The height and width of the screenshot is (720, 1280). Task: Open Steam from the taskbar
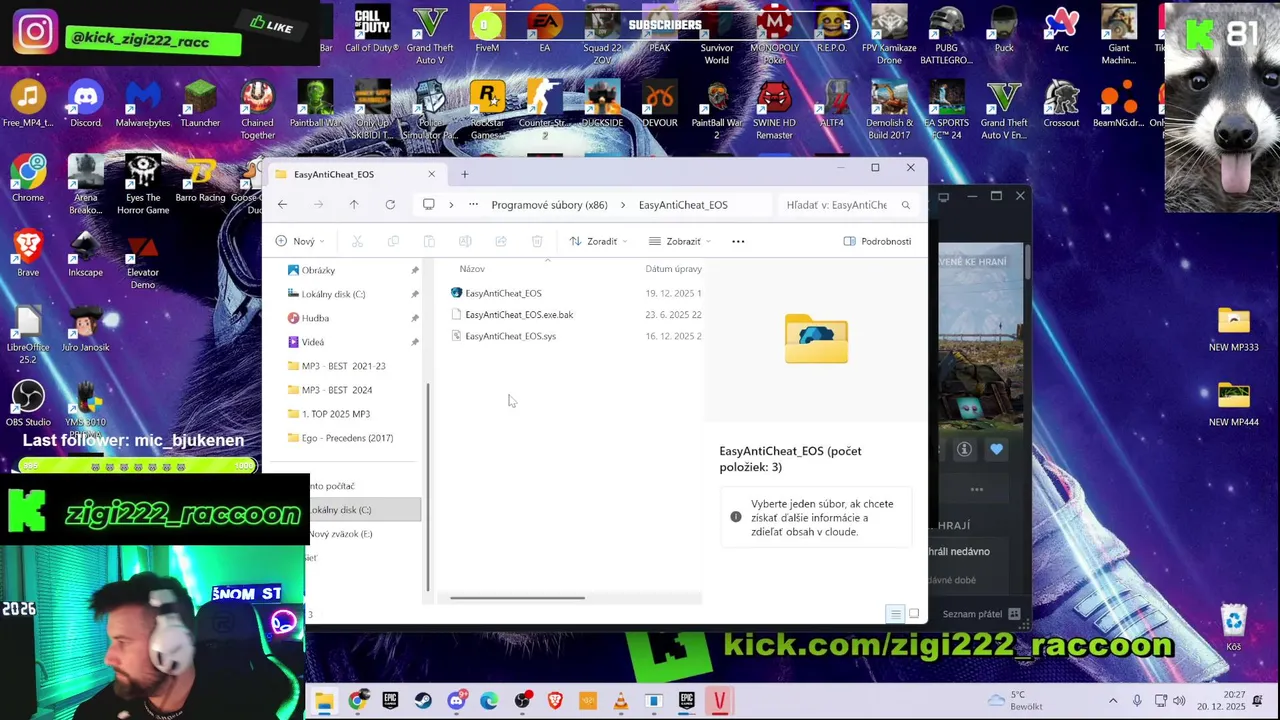(x=423, y=701)
